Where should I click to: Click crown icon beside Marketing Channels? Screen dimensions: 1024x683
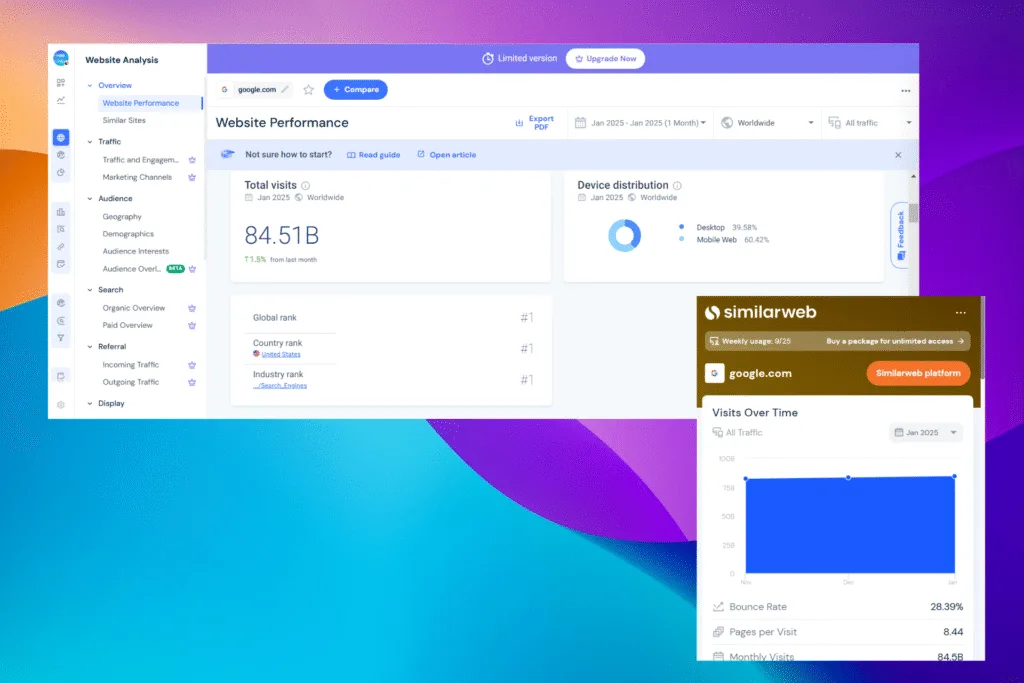(x=192, y=177)
